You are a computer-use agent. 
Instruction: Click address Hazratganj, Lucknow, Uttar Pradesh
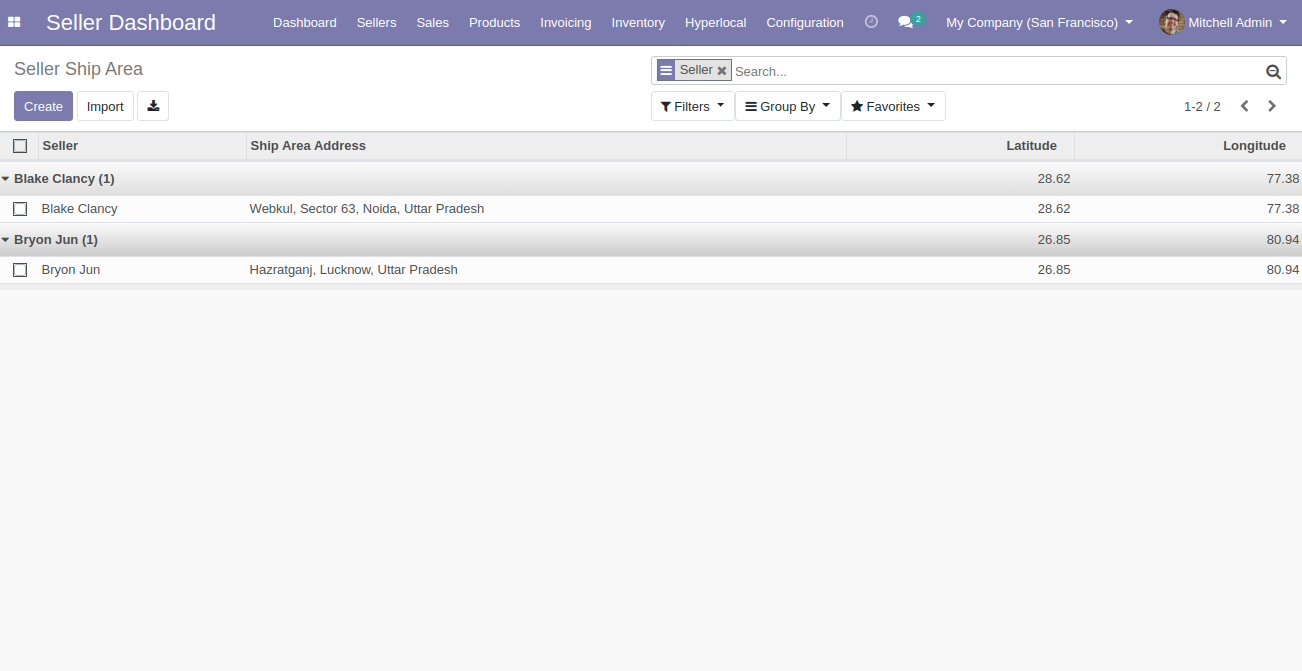353,270
